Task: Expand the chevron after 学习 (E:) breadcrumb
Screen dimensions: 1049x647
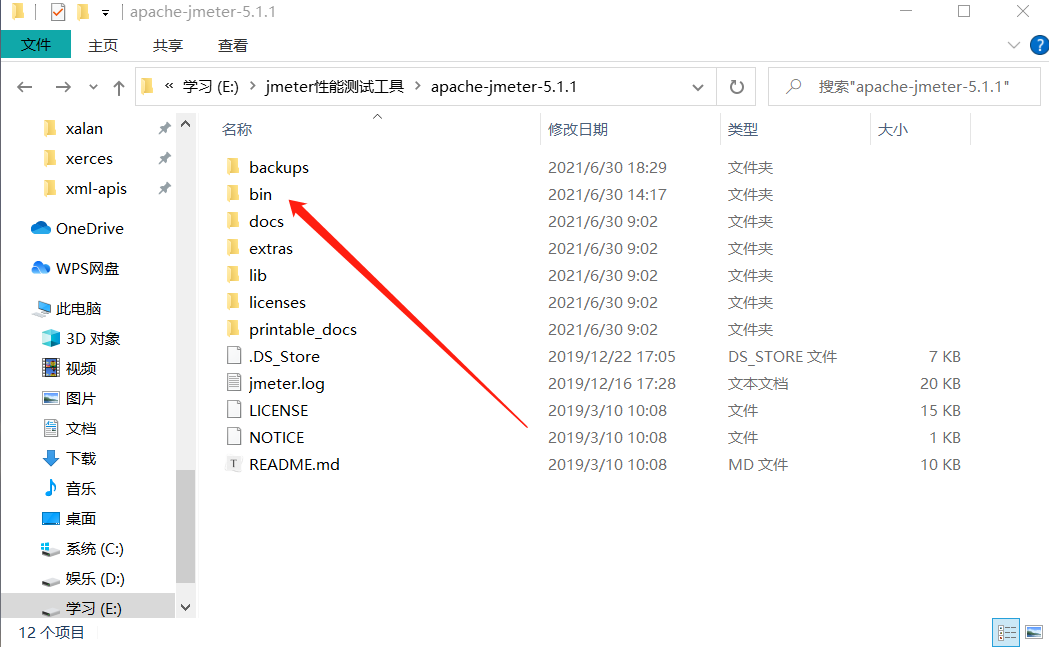Action: pyautogui.click(x=253, y=86)
